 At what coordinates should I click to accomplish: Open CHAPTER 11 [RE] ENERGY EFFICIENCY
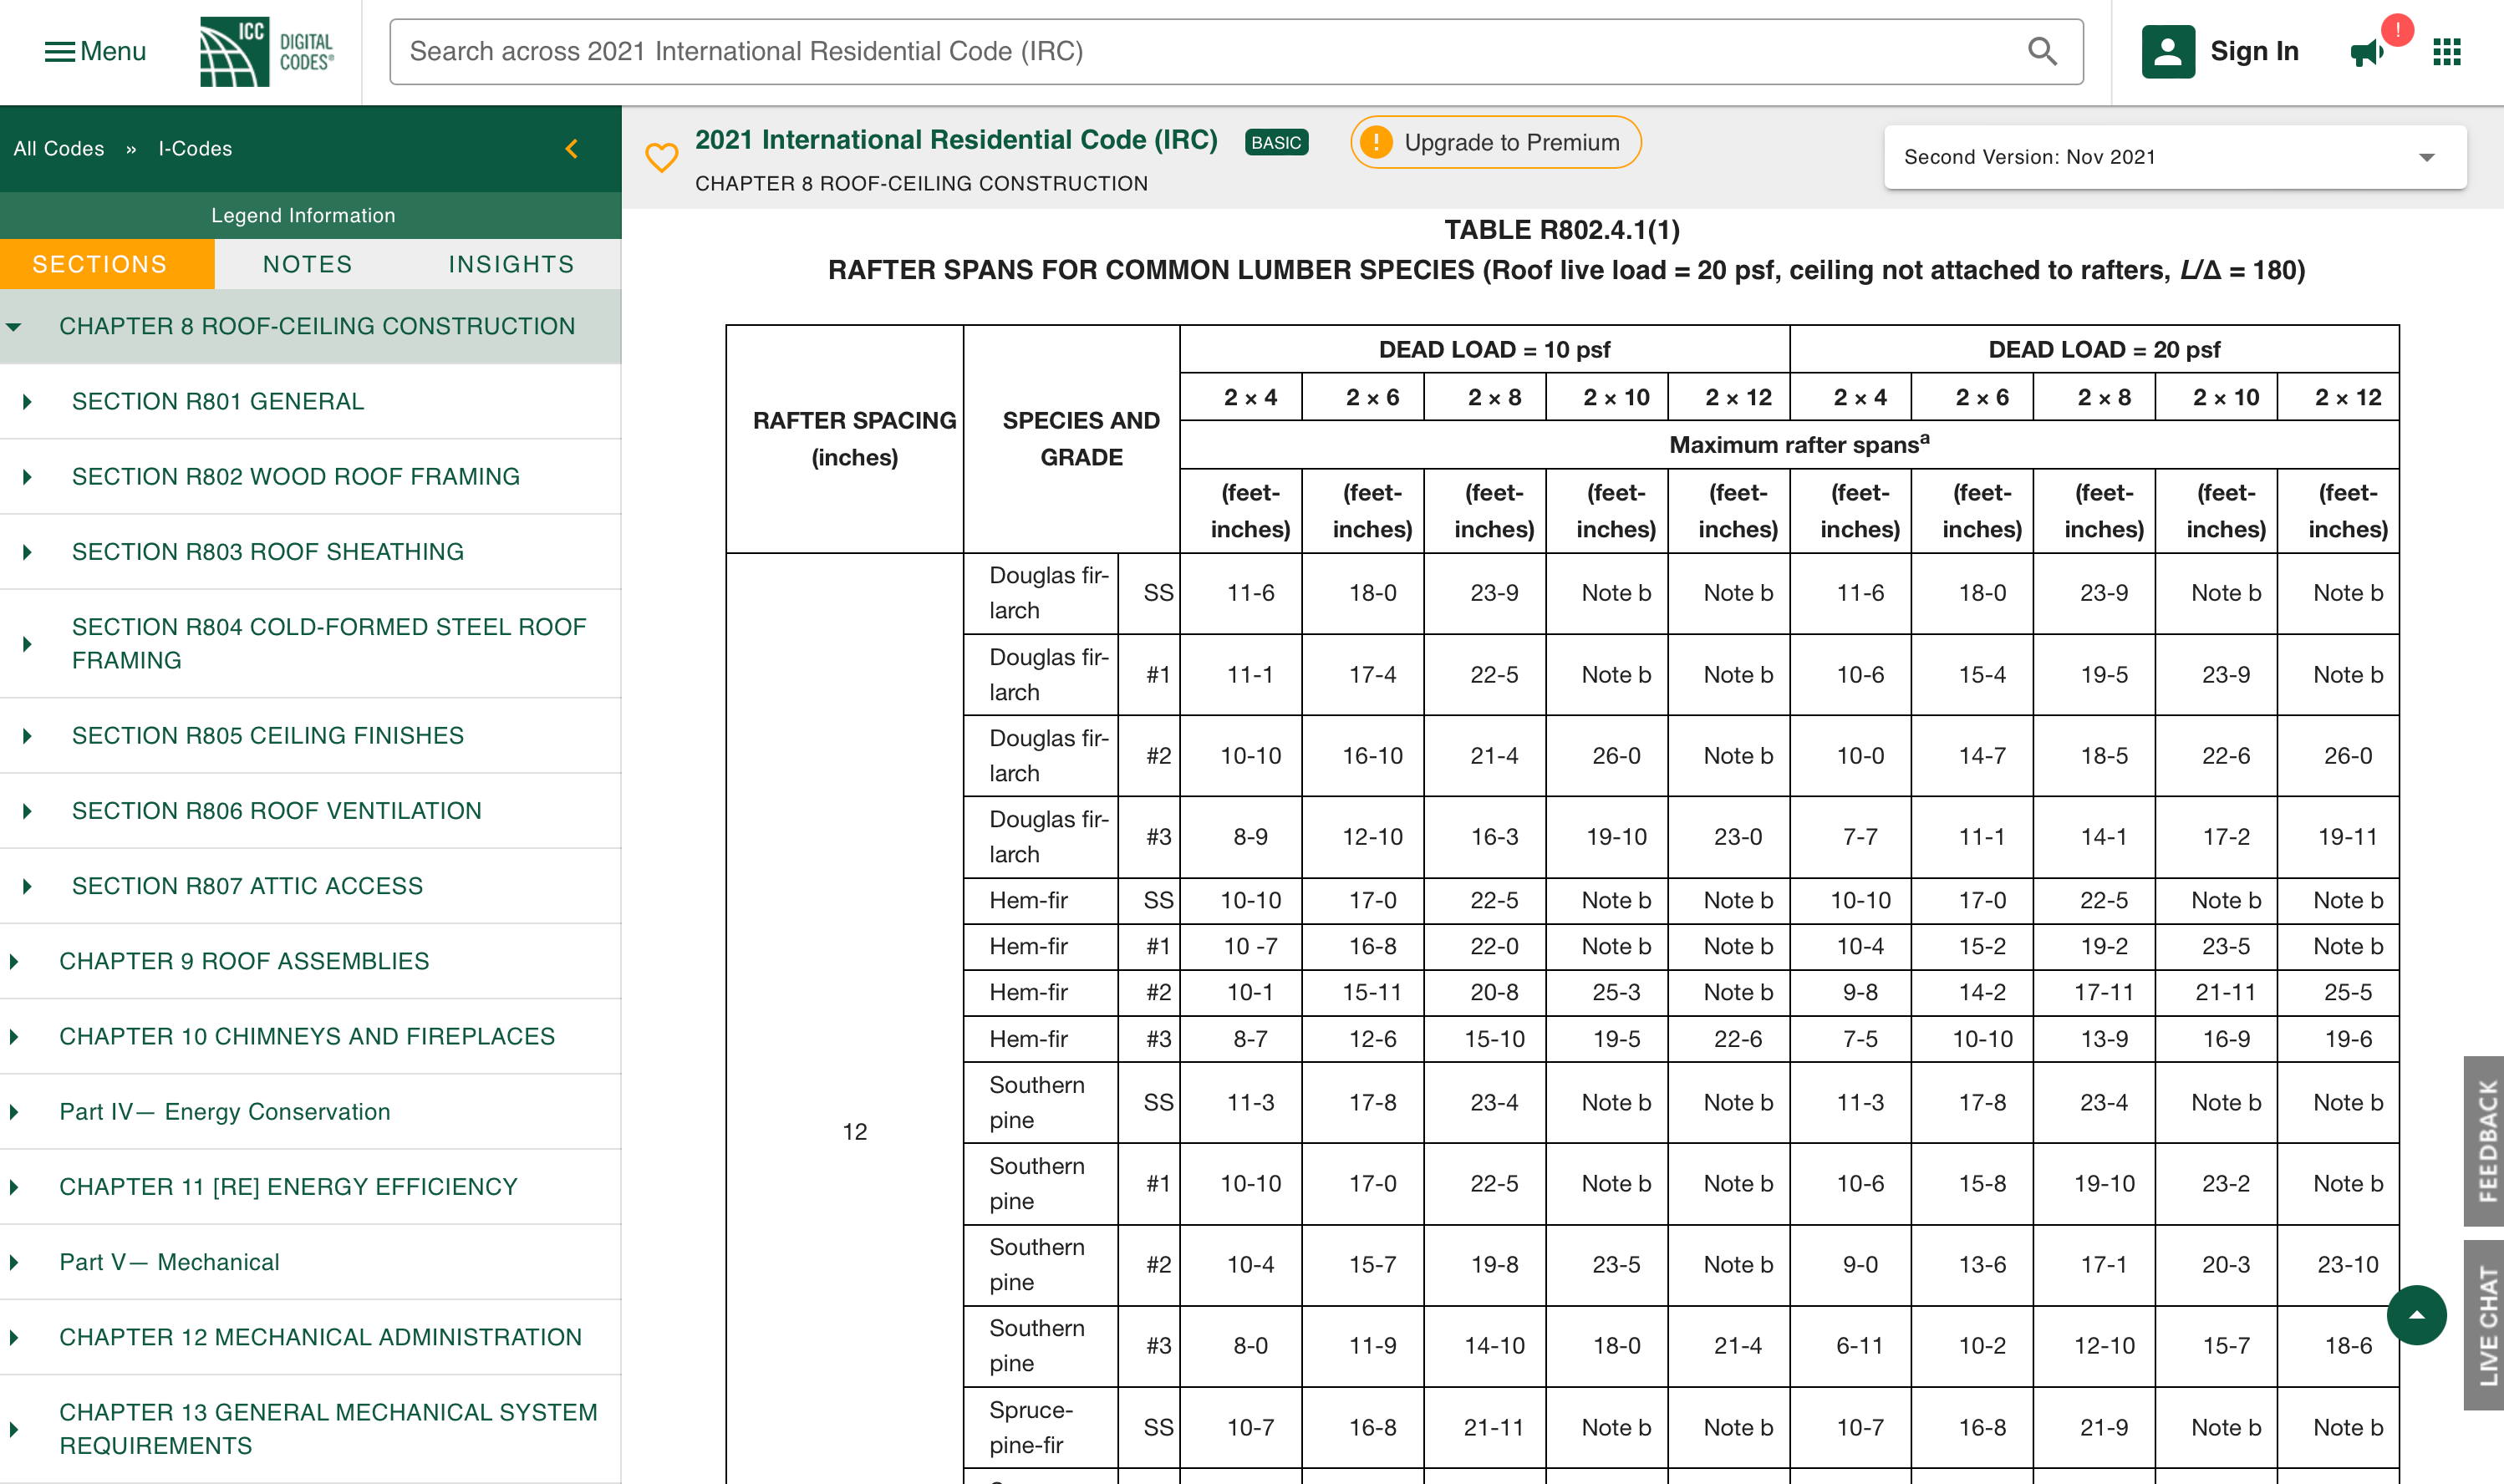tap(288, 1186)
